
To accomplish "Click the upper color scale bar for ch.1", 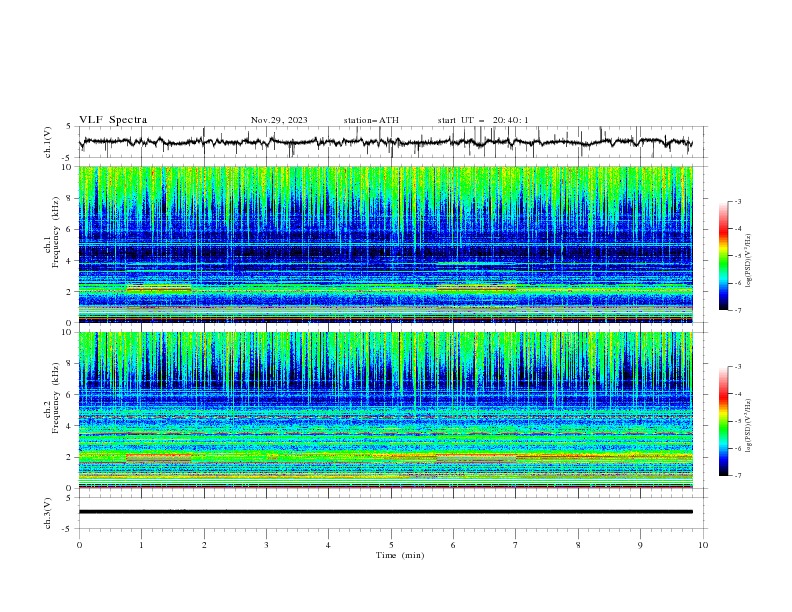I will coord(723,256).
